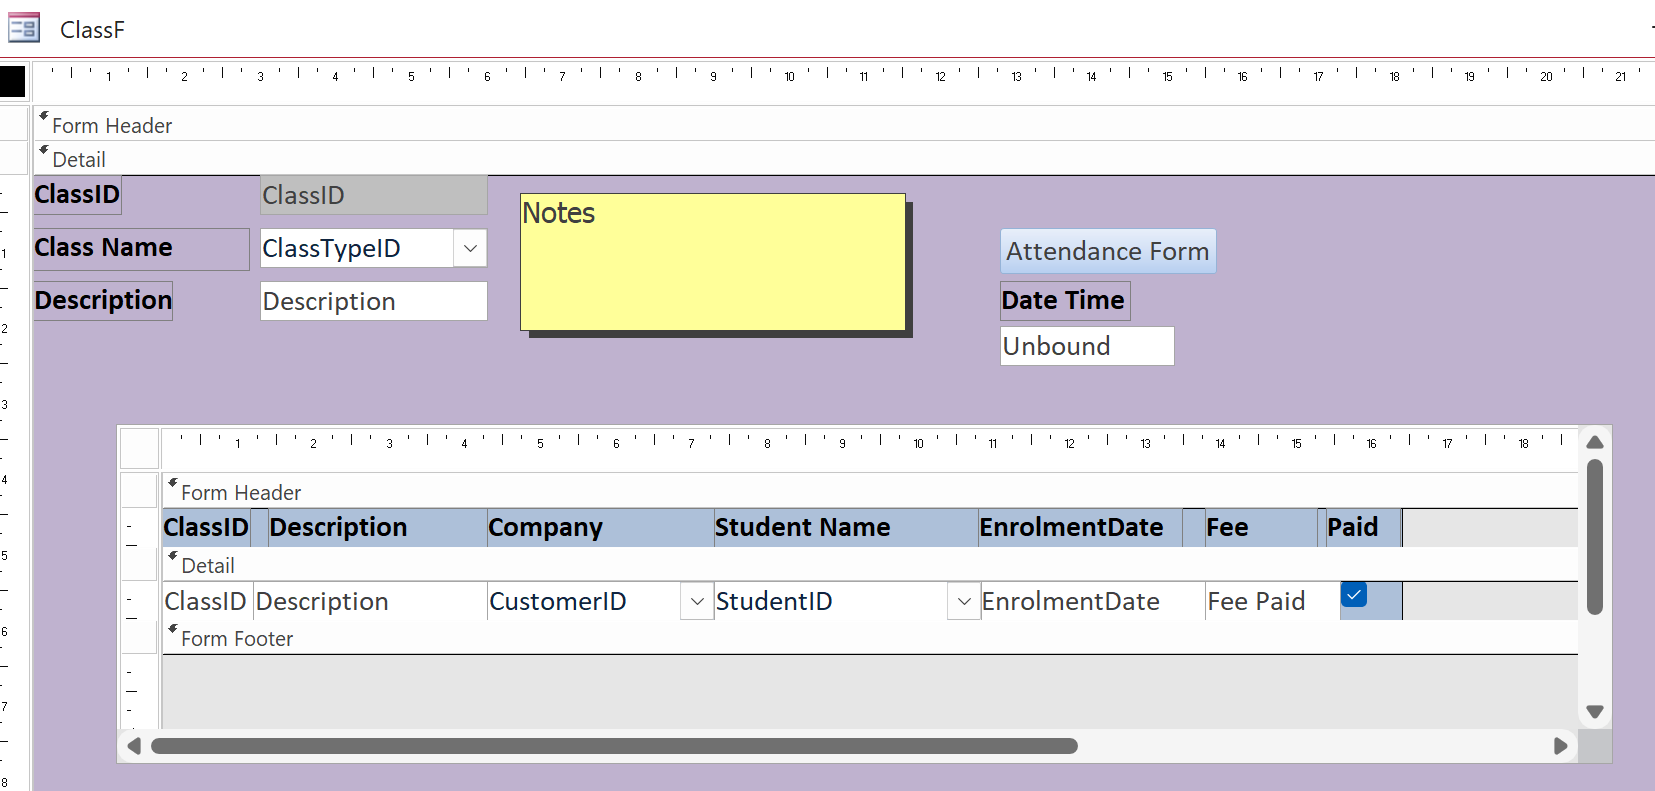Select the yellow Notes text box
The height and width of the screenshot is (791, 1655).
coord(713,262)
